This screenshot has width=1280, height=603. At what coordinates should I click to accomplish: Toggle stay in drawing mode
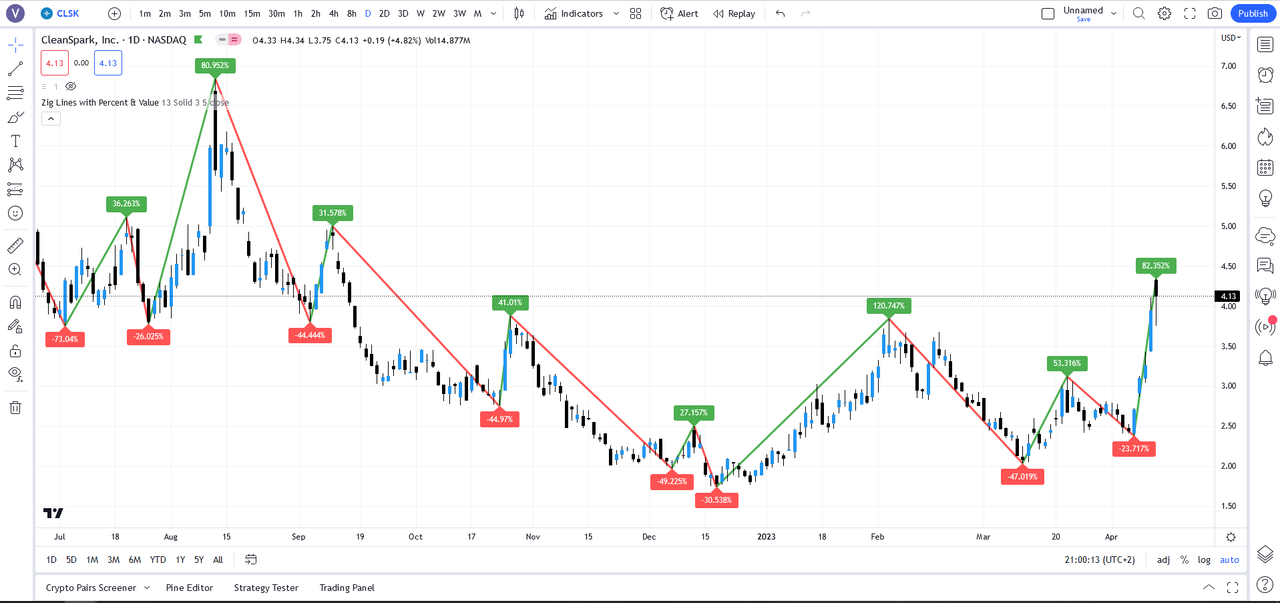click(15, 327)
